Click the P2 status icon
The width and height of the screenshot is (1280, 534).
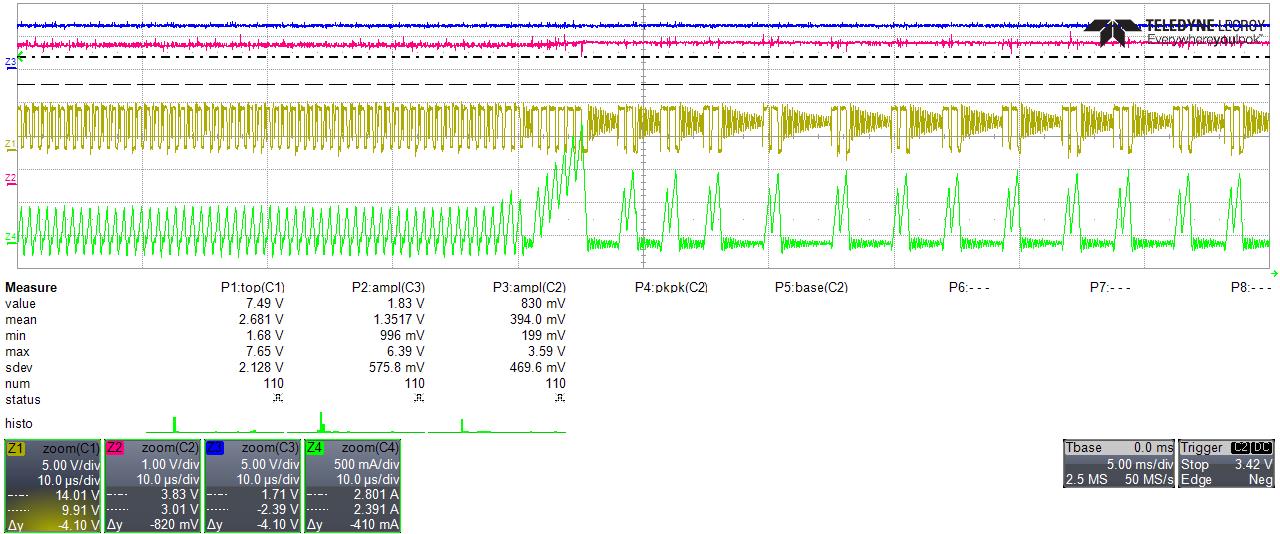click(419, 399)
